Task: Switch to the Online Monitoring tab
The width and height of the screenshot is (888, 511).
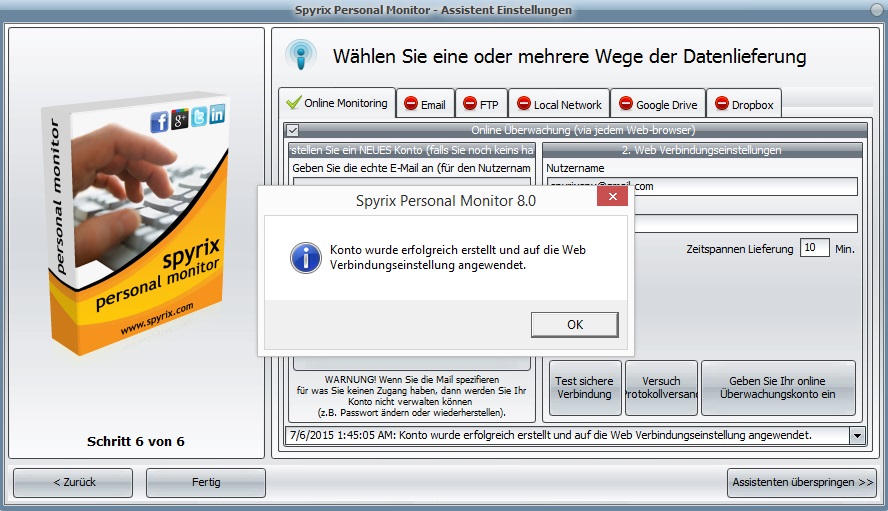Action: coord(338,103)
